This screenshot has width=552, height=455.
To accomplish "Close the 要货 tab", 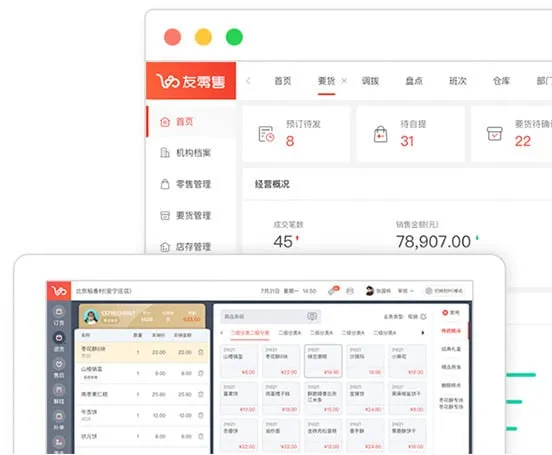I will pyautogui.click(x=344, y=81).
